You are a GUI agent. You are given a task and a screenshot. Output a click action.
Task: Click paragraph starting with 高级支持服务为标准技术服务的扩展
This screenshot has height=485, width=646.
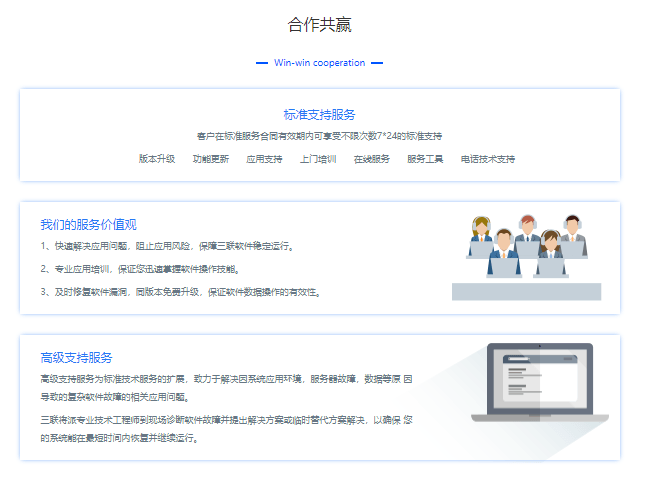point(226,388)
